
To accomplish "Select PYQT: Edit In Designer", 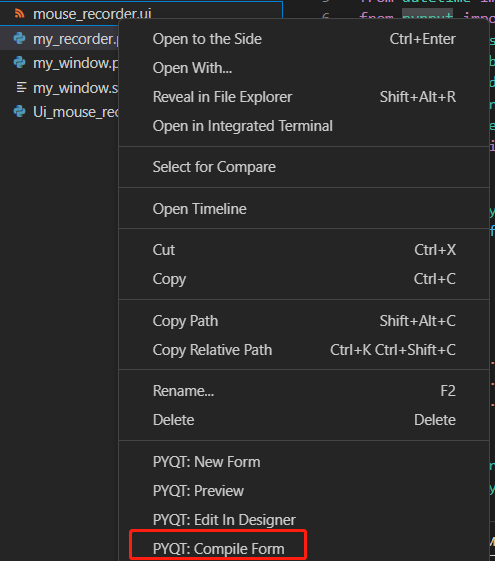I will pos(304,520).
